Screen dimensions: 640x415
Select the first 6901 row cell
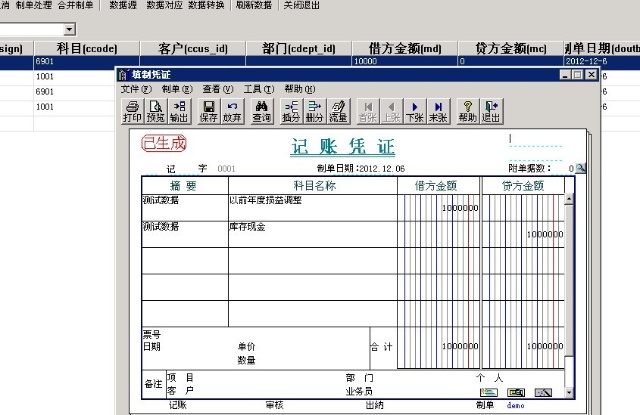coord(87,61)
